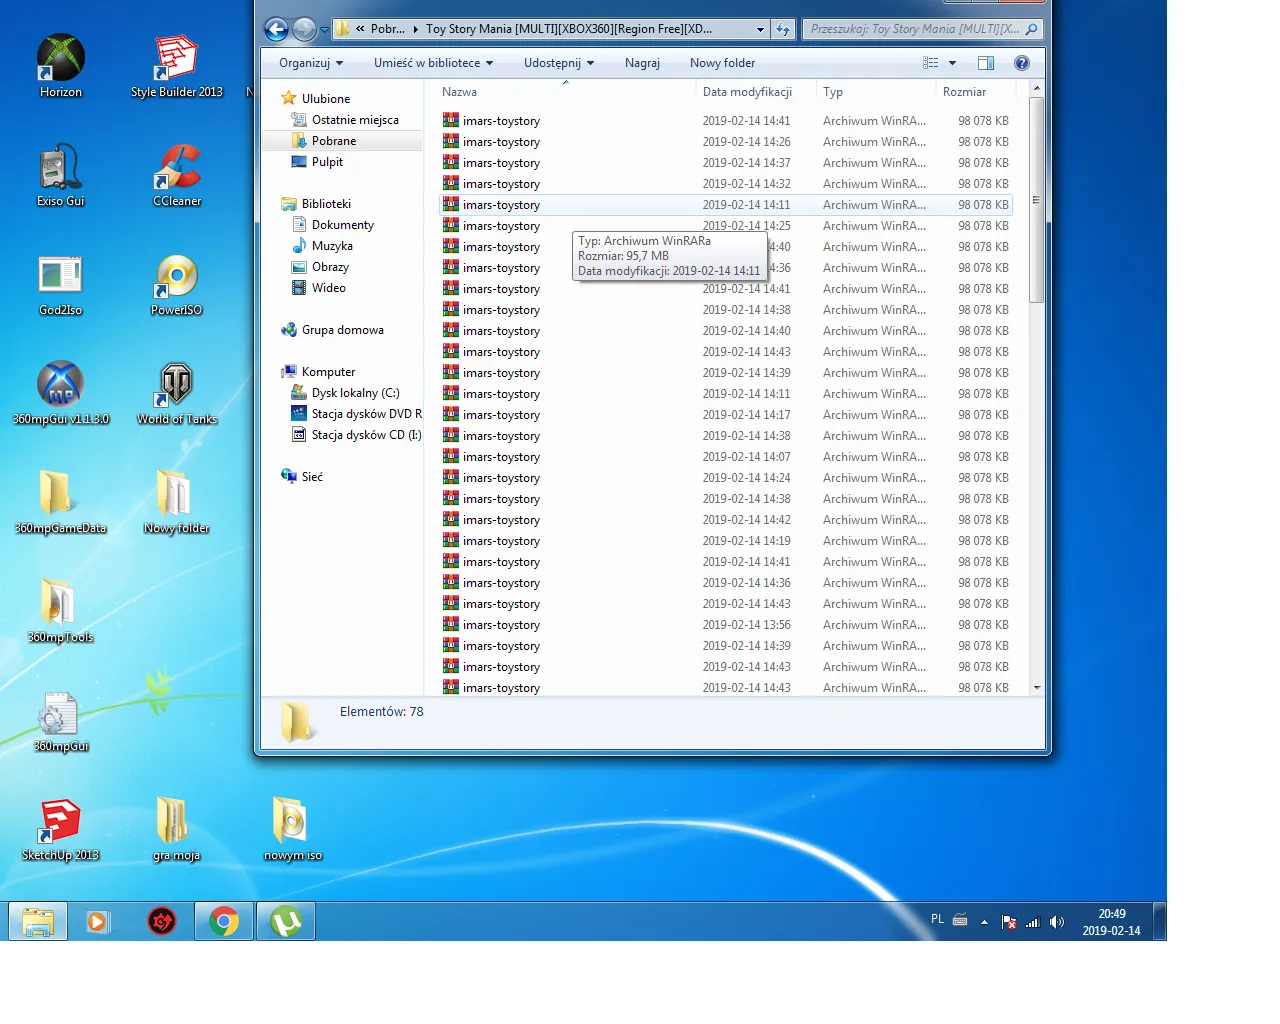Click the network signal tray icon

1033,922
